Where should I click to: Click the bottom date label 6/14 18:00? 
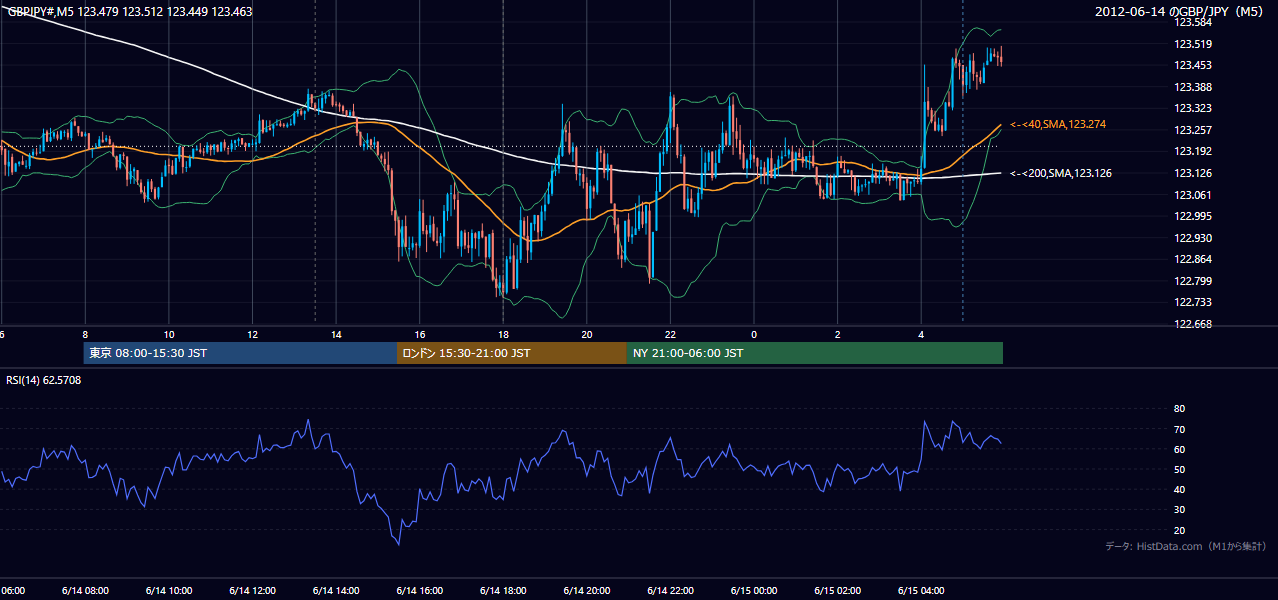click(503, 591)
